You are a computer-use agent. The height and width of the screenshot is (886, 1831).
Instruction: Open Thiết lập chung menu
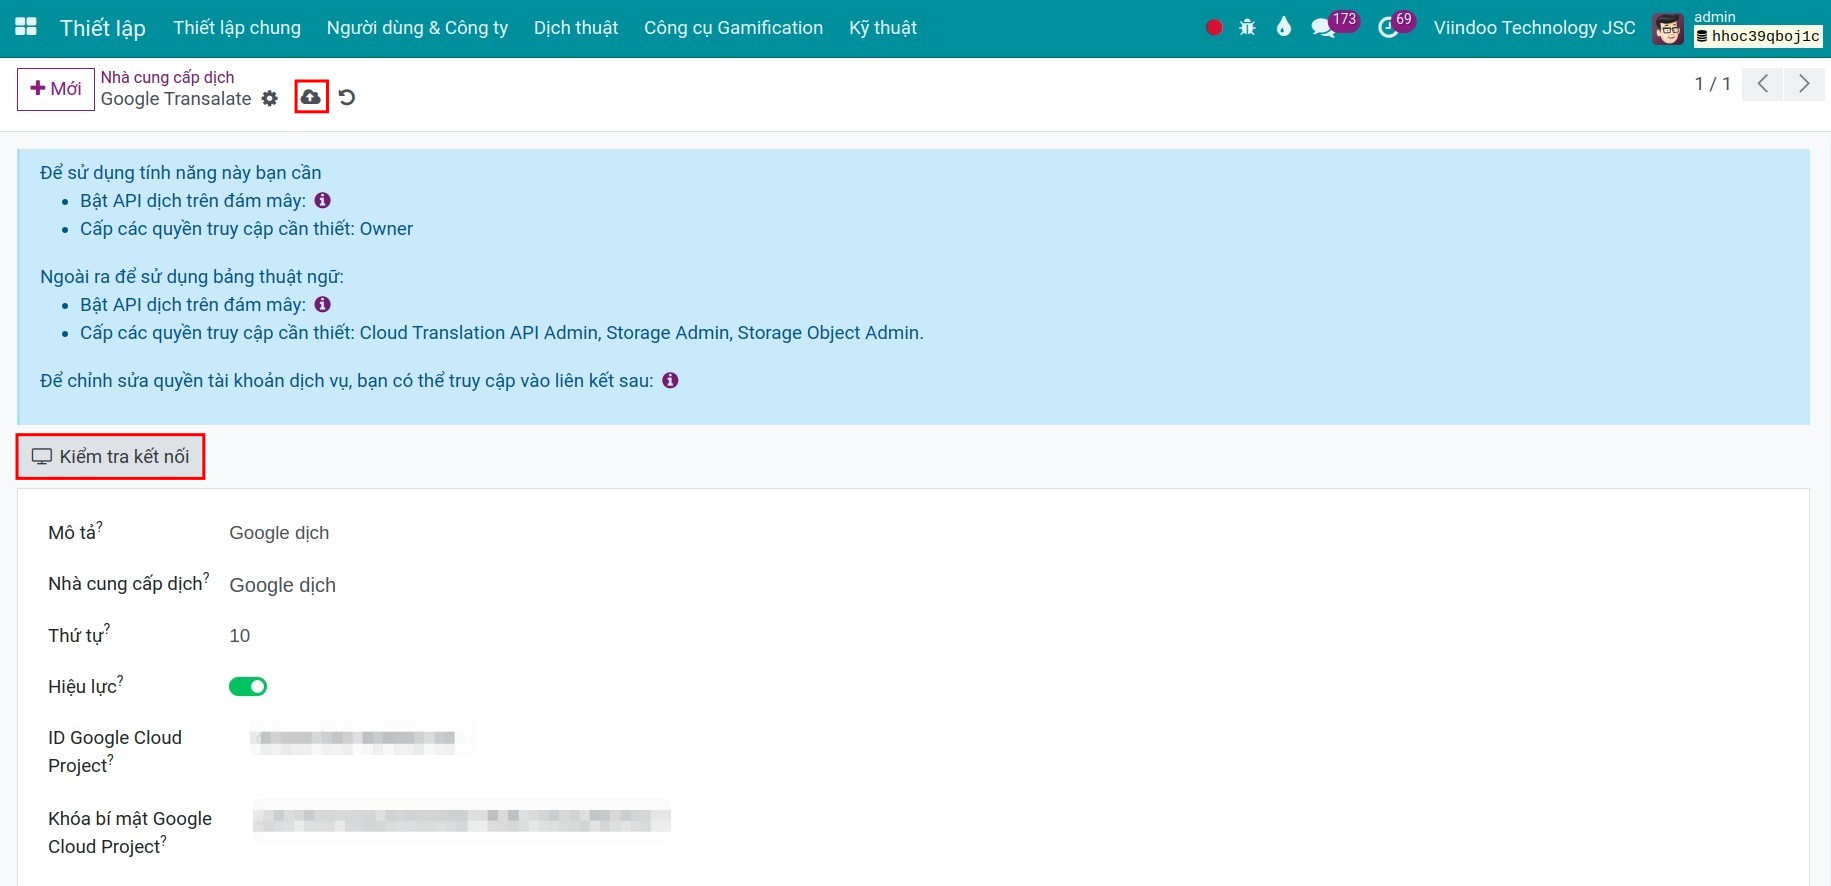237,28
